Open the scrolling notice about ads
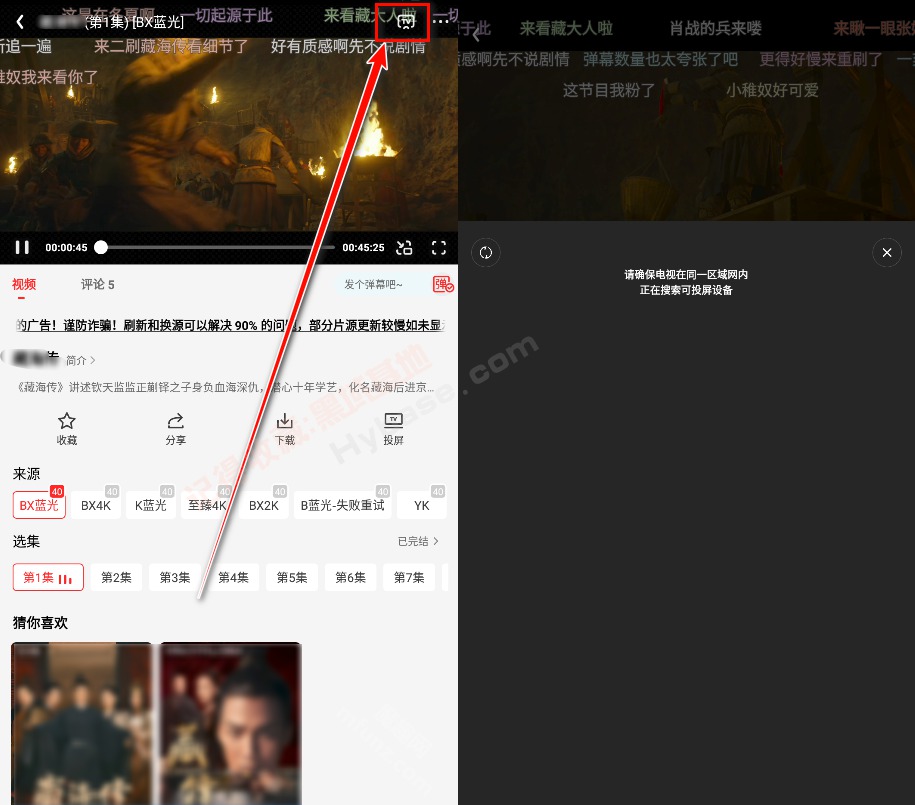The image size is (915, 805). (230, 325)
